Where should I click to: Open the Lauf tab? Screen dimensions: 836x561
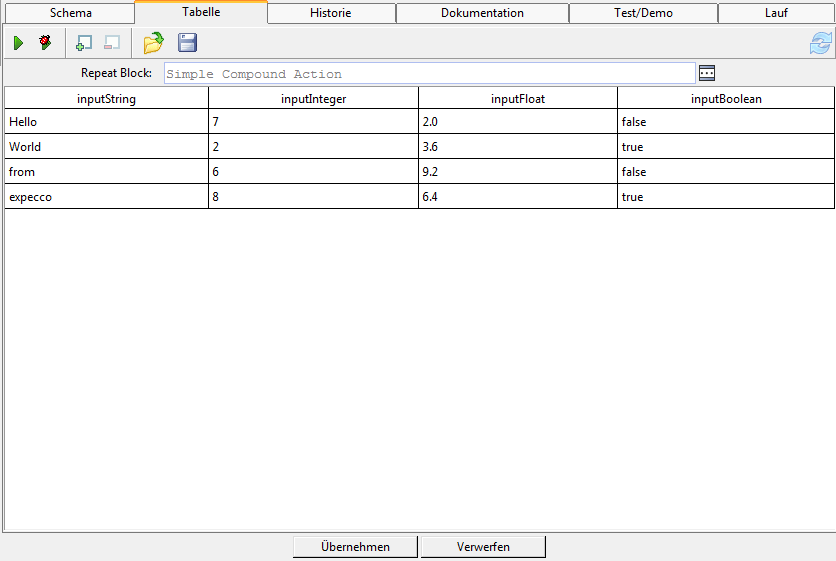[x=776, y=13]
